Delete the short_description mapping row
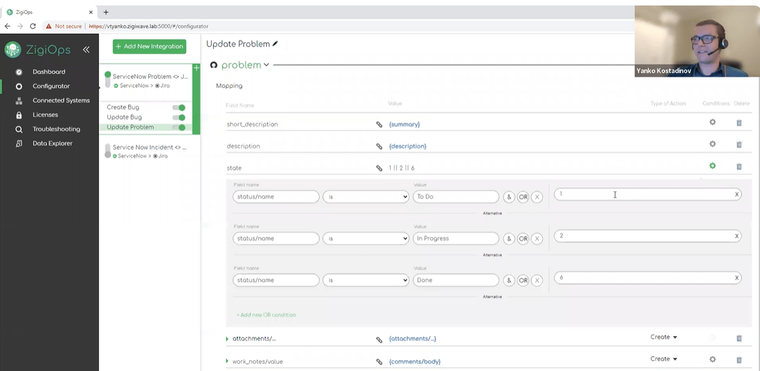The image size is (760, 371). (739, 123)
